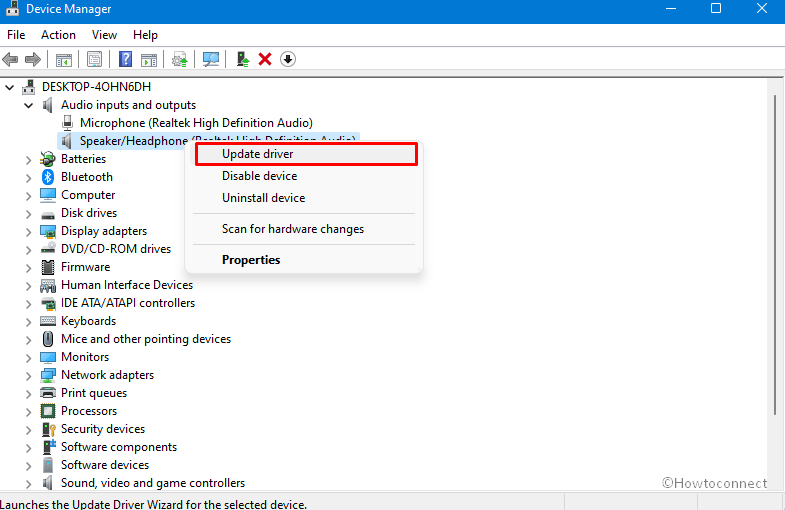
Task: Click the vertical scrollbar thumb
Action: pyautogui.click(x=774, y=255)
